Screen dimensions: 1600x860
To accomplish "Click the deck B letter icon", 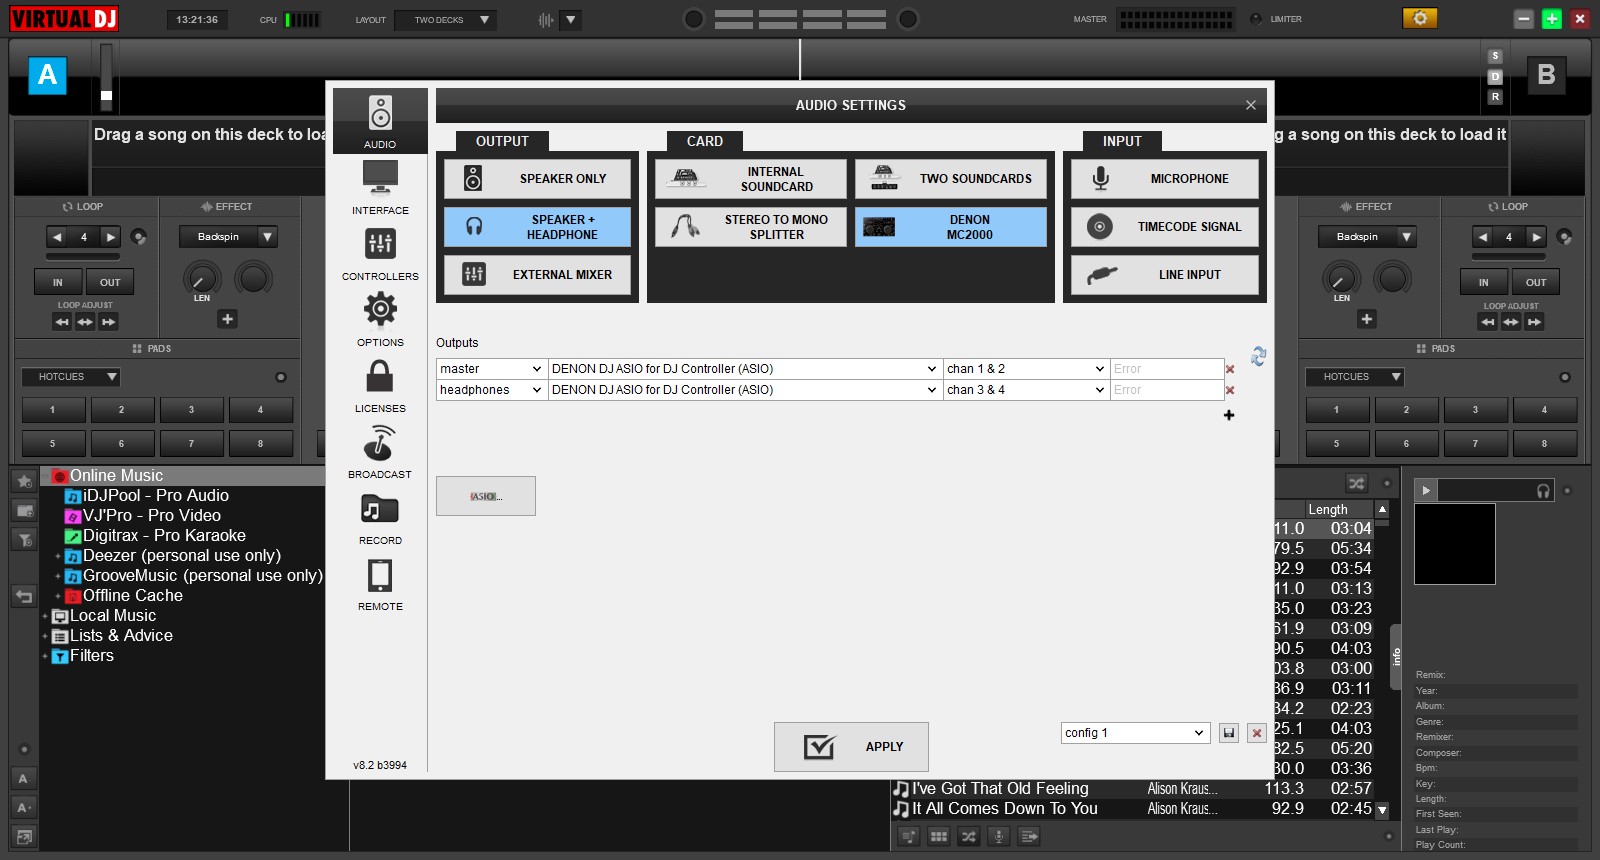I will click(x=1546, y=75).
